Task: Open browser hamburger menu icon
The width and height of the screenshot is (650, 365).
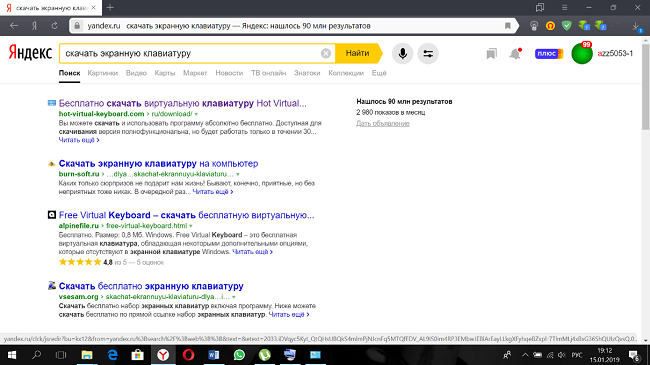Action: coord(564,7)
